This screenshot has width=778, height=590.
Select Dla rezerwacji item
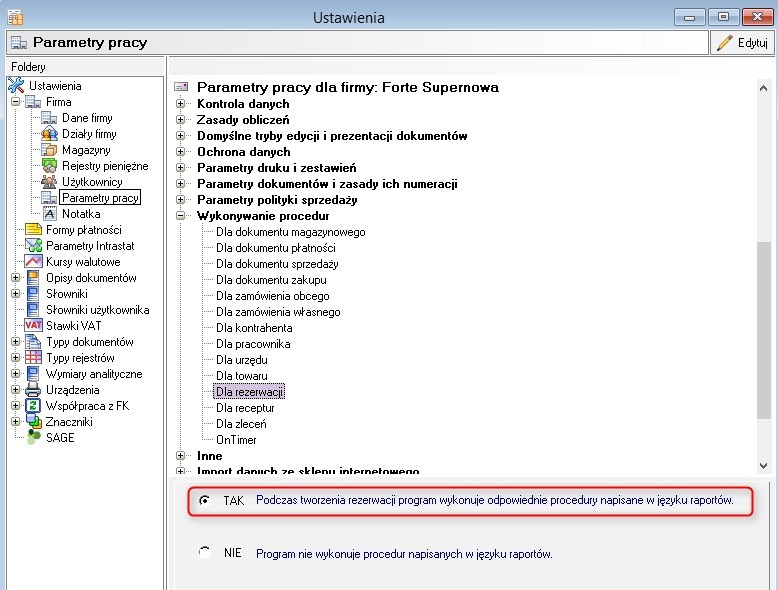tap(249, 392)
